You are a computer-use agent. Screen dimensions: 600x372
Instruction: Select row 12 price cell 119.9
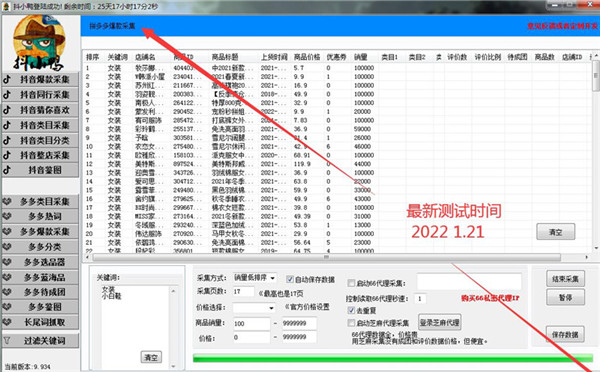[302, 164]
